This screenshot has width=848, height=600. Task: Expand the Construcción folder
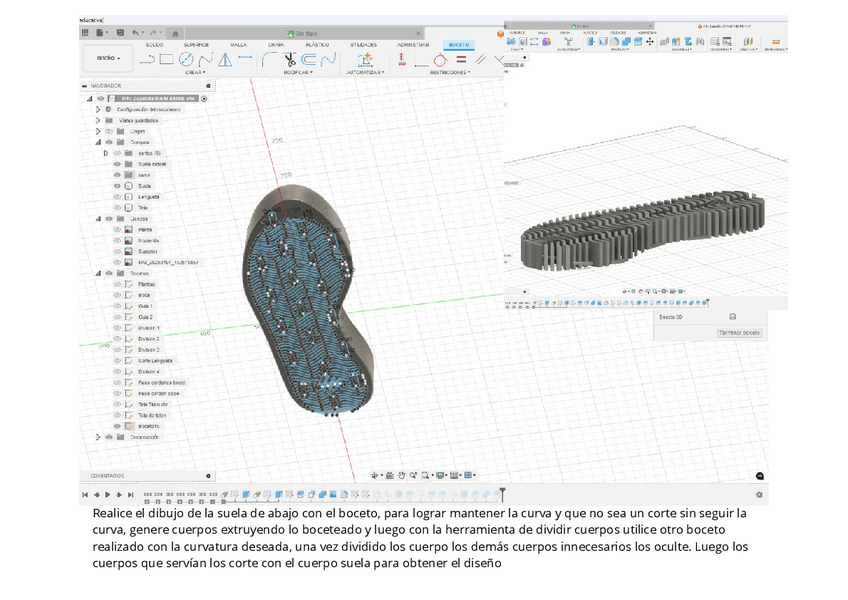[98, 437]
